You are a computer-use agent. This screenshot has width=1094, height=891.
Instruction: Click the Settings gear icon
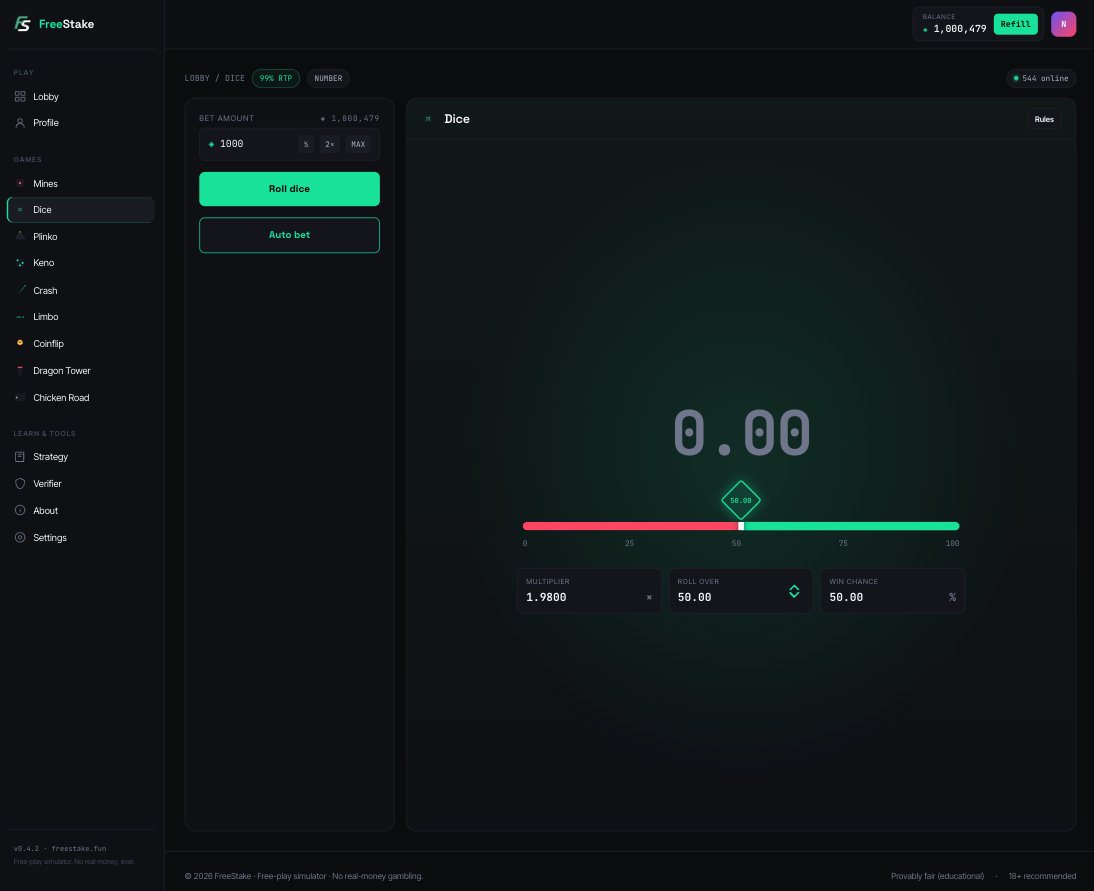(x=20, y=537)
